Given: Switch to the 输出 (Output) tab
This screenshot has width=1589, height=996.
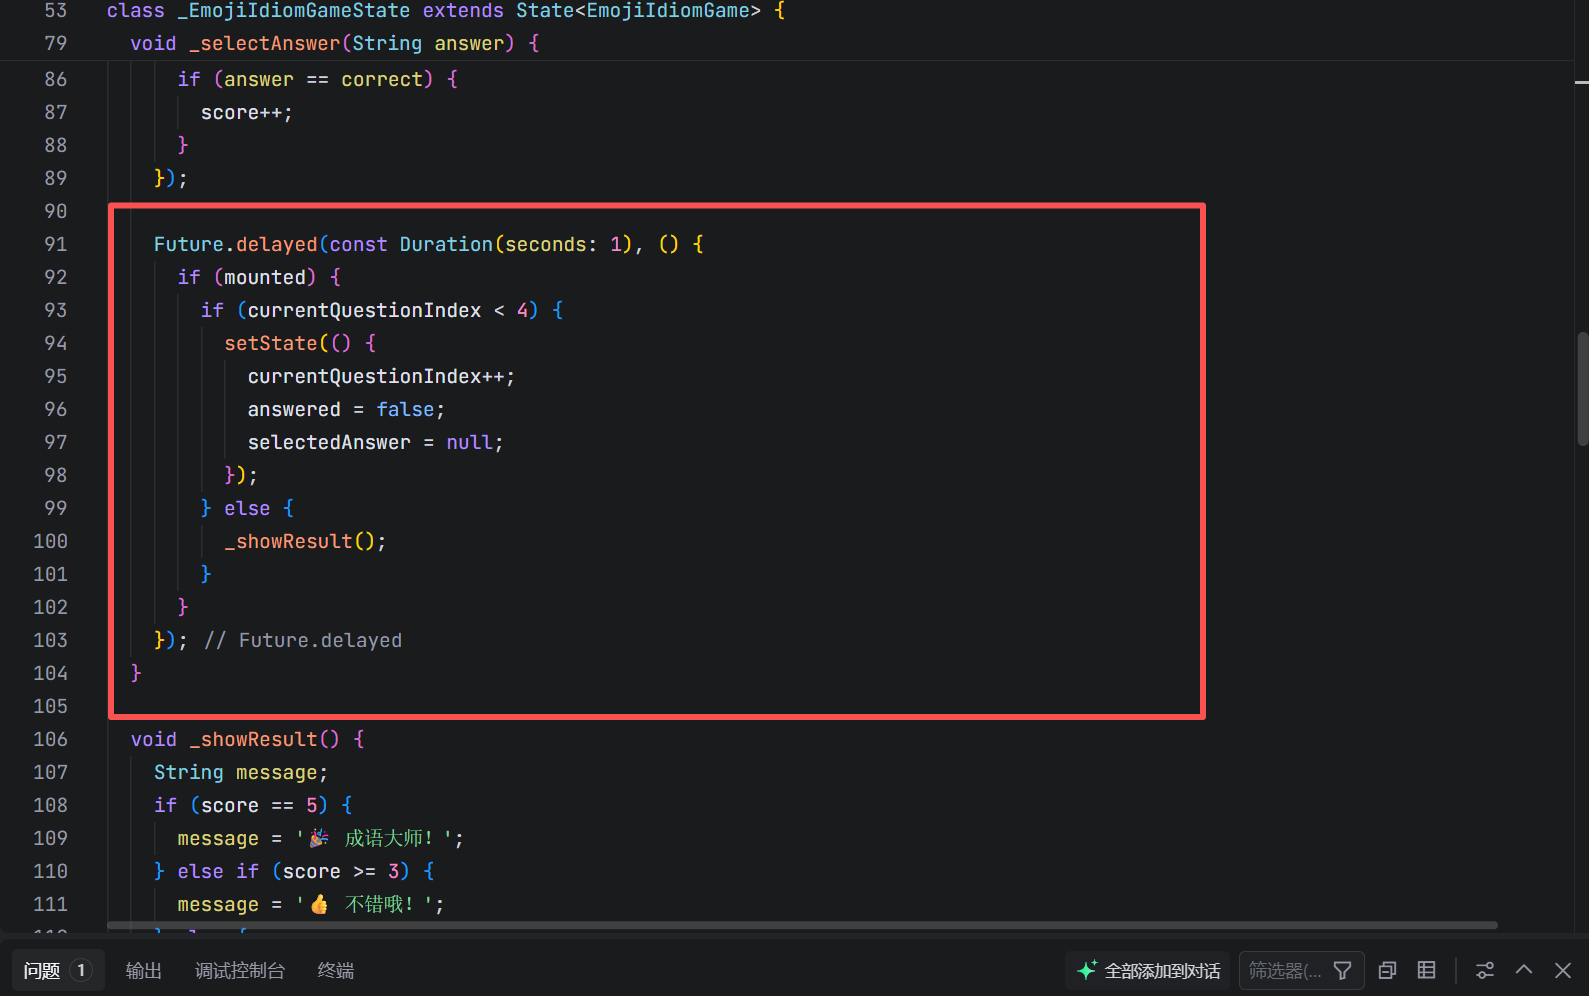Looking at the screenshot, I should pyautogui.click(x=143, y=971).
